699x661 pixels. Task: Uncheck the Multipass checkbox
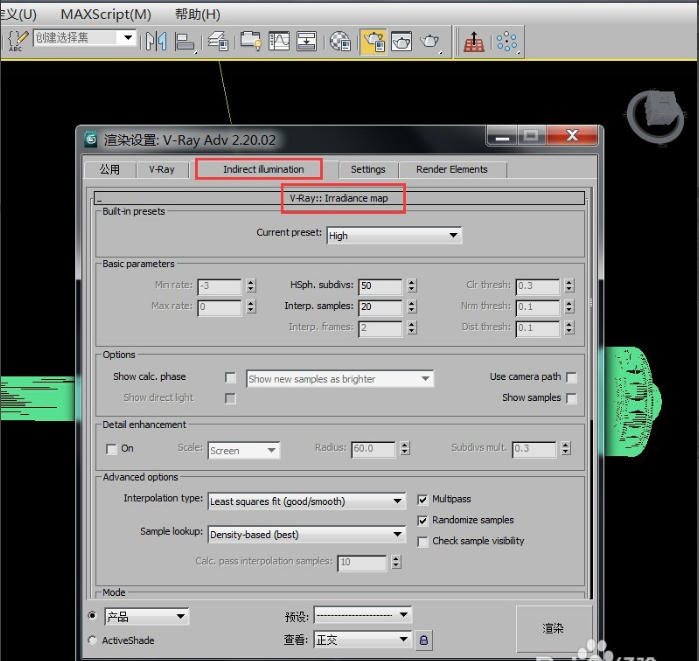(x=422, y=500)
